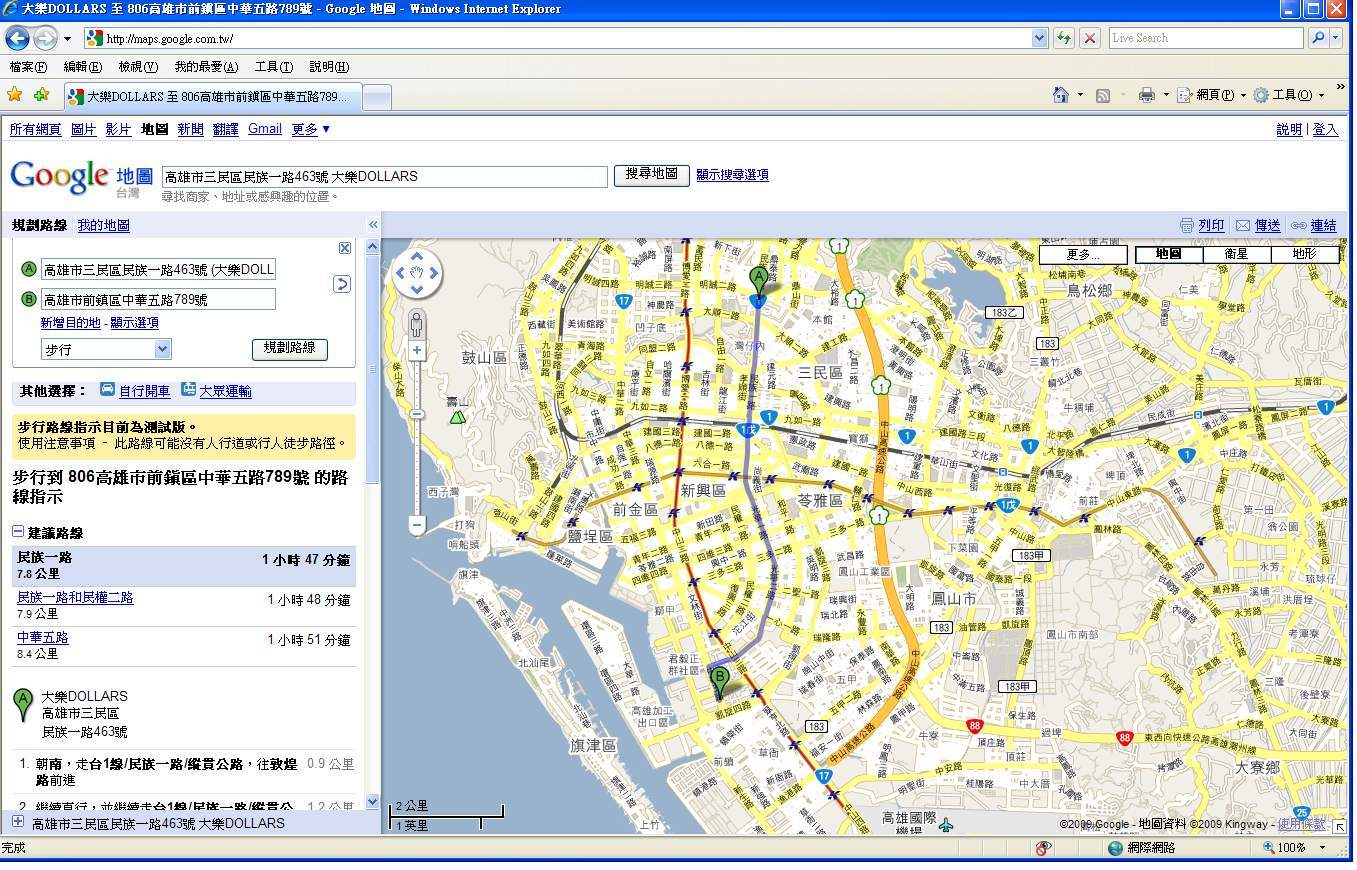Click the map zoom slider handle

[x=417, y=414]
